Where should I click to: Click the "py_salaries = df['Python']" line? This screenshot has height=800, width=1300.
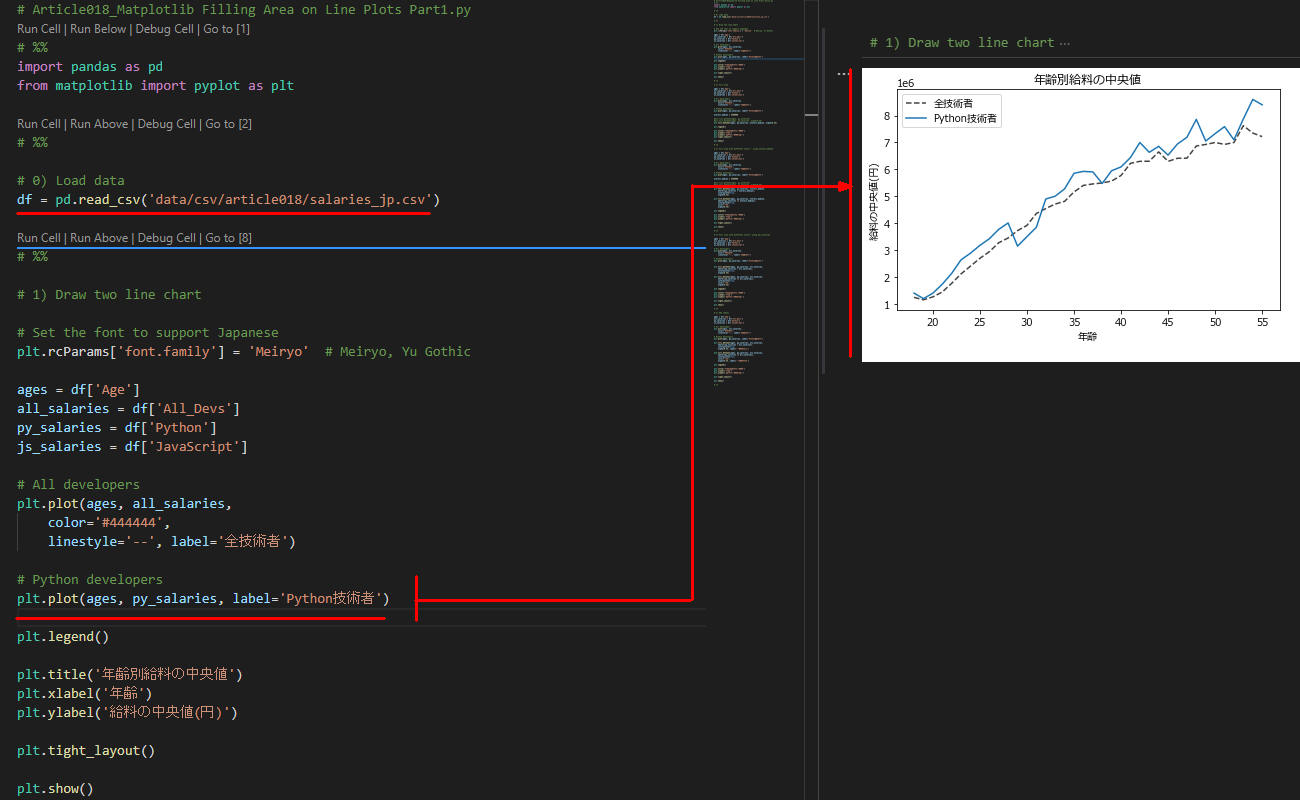(x=117, y=428)
